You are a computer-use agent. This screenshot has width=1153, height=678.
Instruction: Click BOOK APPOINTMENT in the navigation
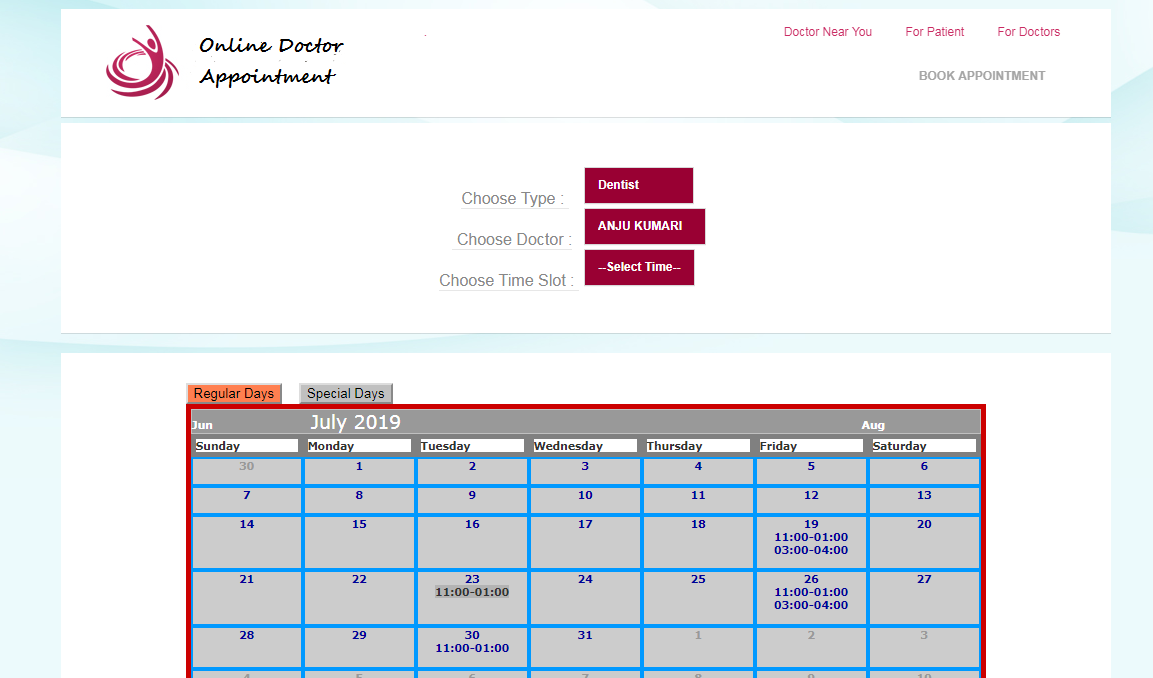(x=982, y=76)
